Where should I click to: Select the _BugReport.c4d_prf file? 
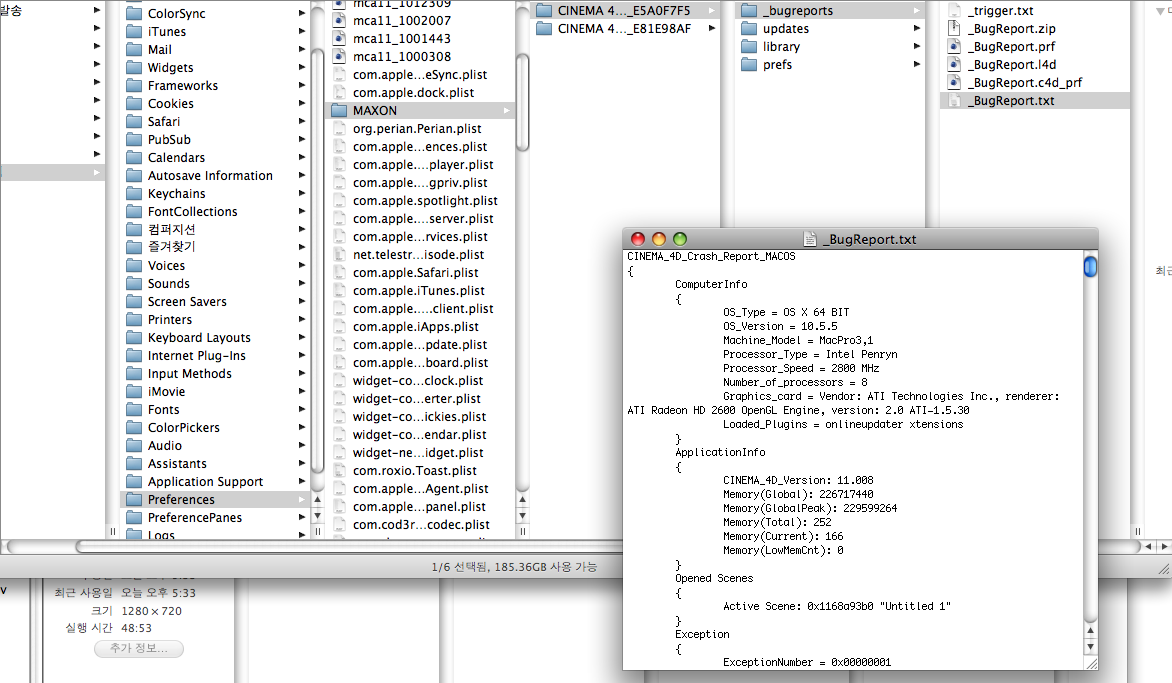1024,82
